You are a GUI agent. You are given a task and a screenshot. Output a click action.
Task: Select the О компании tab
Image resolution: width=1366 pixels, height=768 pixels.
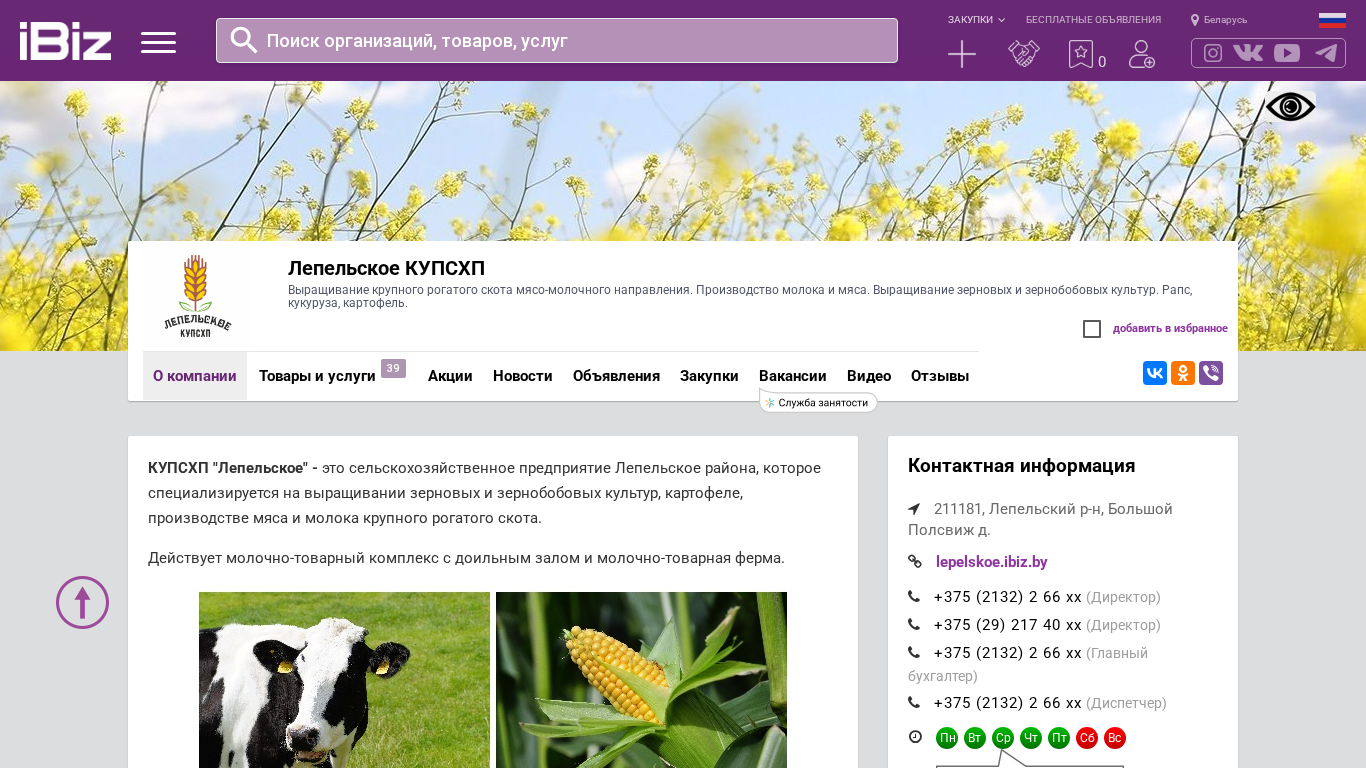click(195, 376)
